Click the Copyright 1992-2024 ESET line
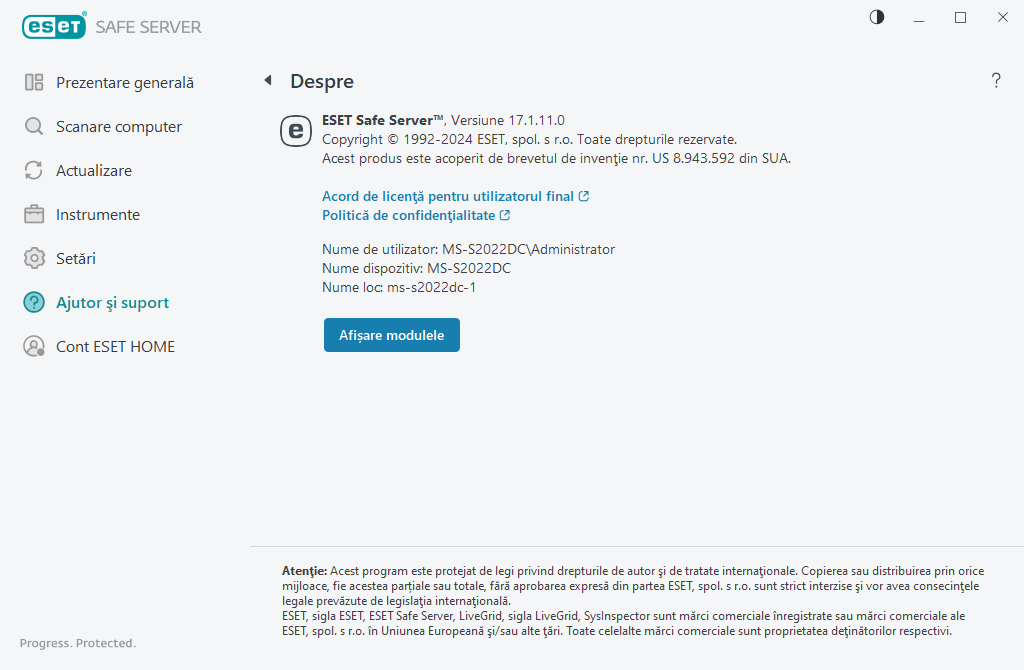Screen dimensions: 1024x670 pyautogui.click(x=530, y=139)
